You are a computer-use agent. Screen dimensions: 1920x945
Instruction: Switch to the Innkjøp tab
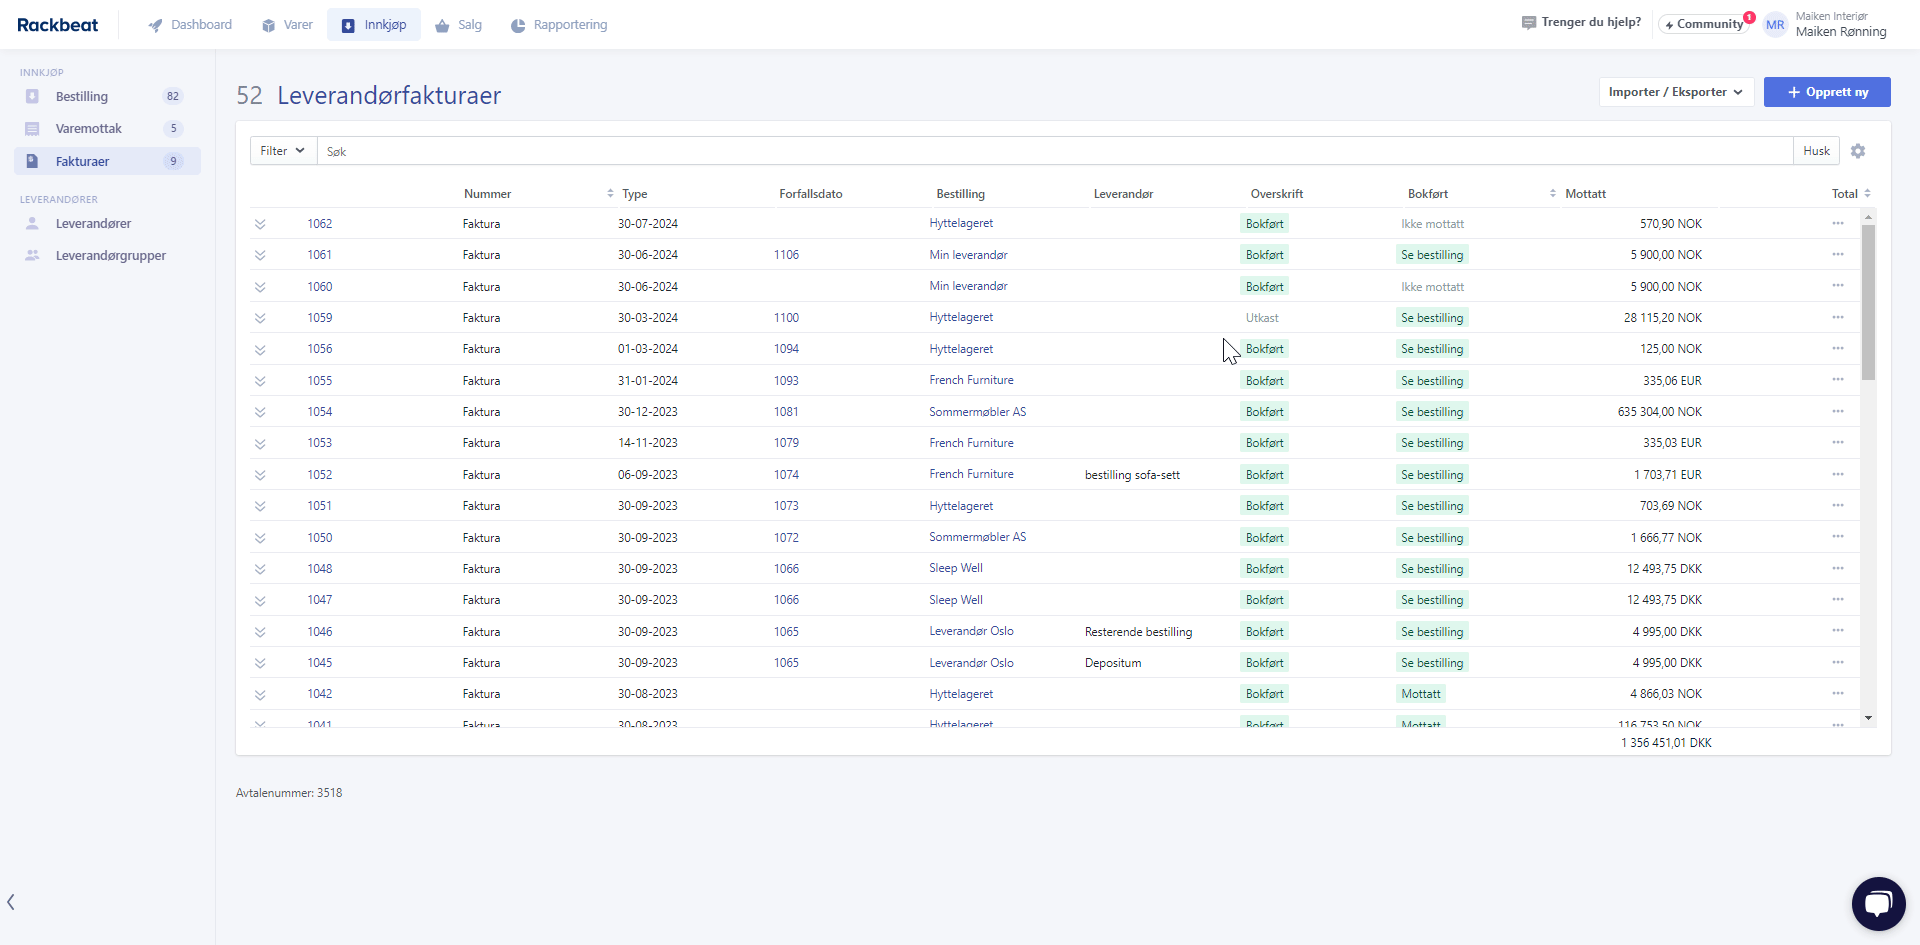[373, 24]
